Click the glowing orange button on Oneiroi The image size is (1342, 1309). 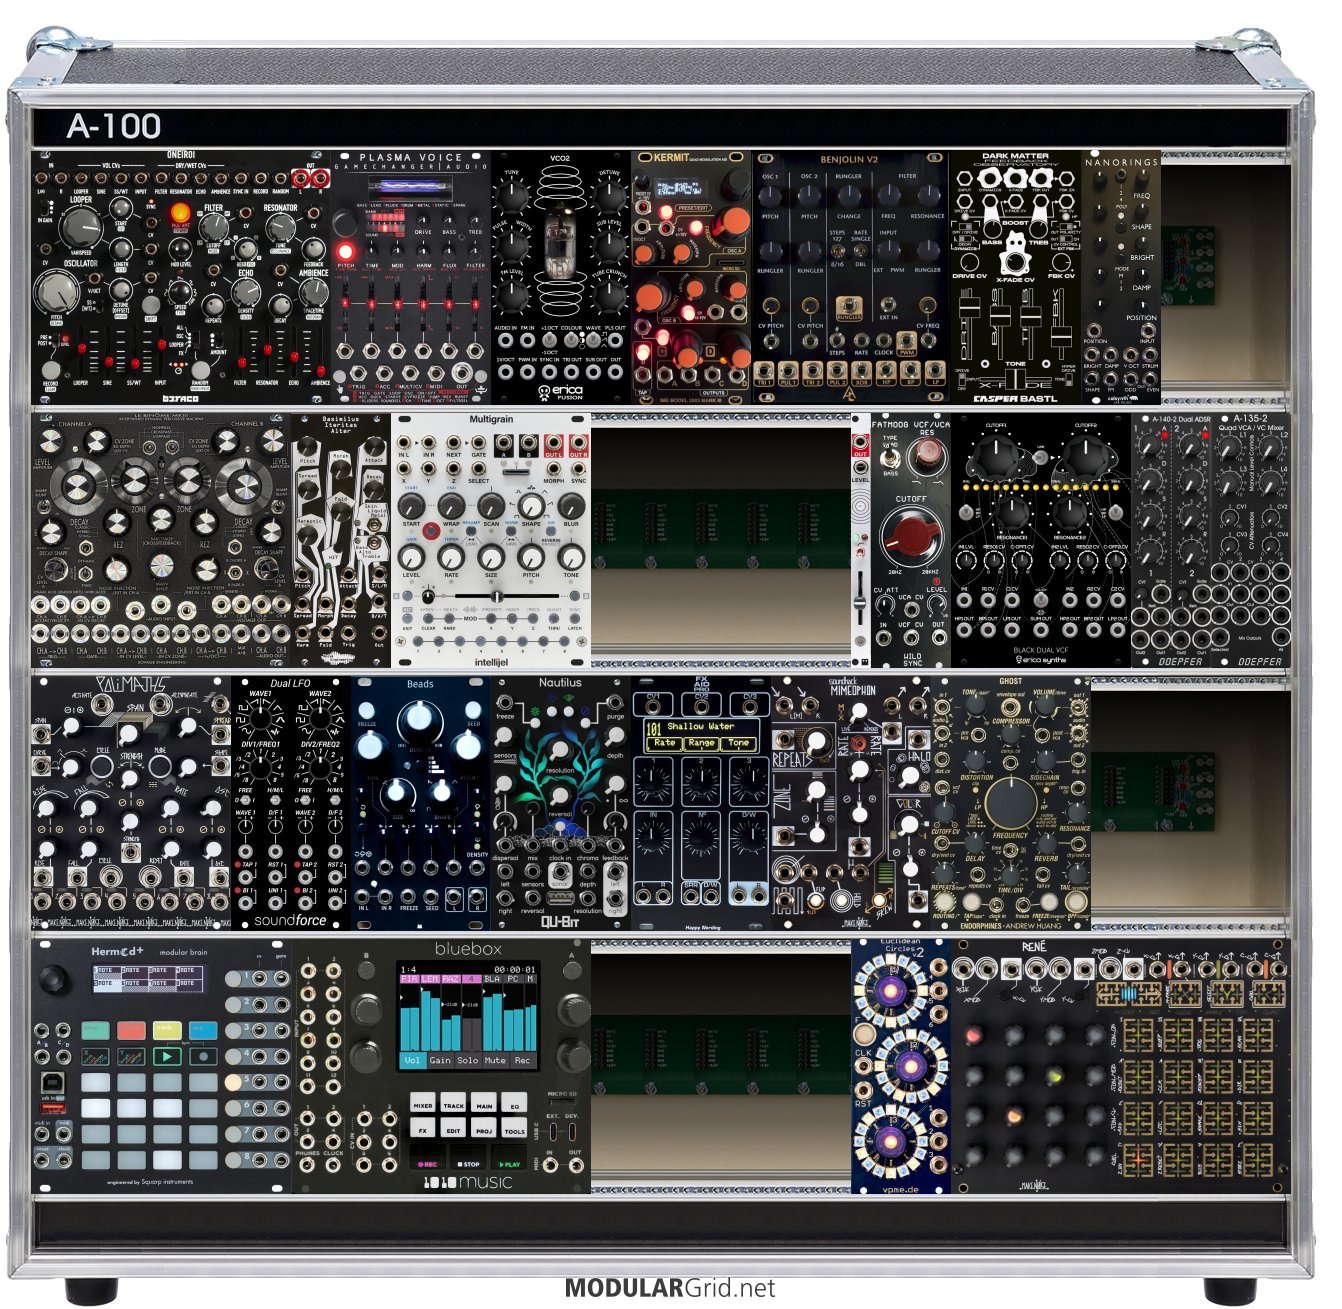click(180, 213)
